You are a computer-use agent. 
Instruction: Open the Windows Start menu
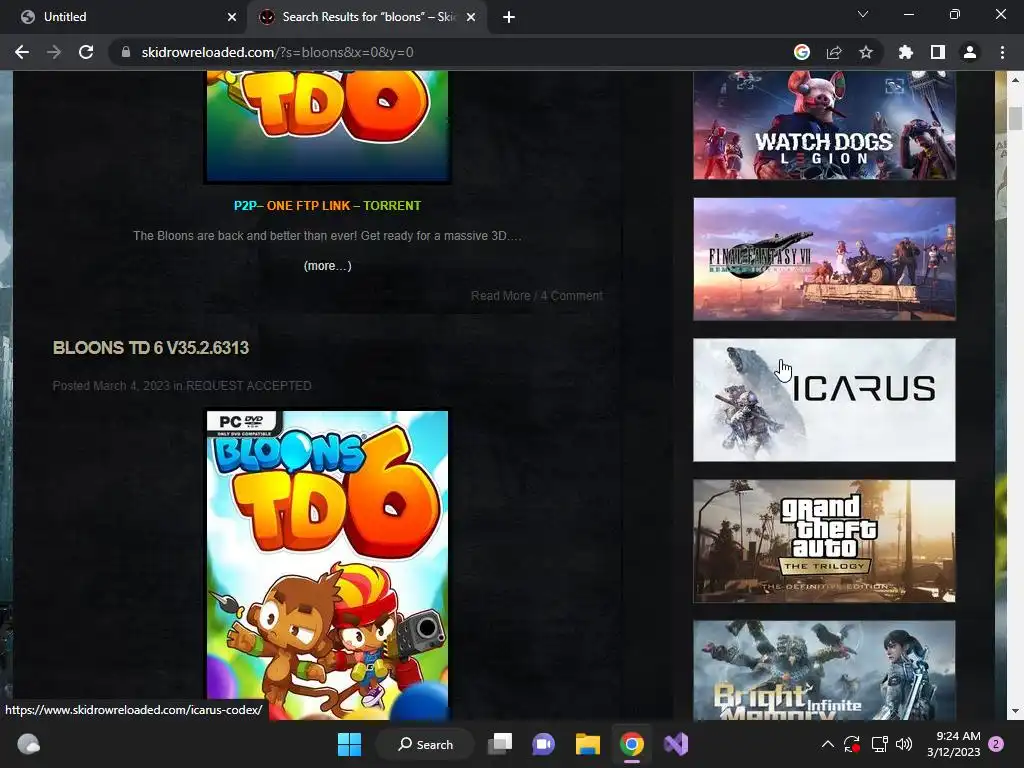tap(349, 744)
